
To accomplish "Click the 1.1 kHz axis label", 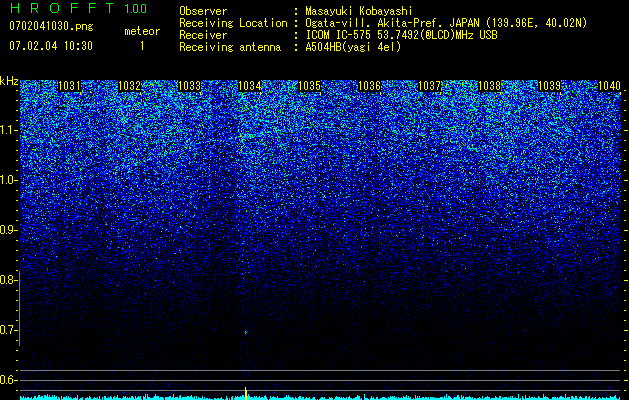I will point(7,130).
